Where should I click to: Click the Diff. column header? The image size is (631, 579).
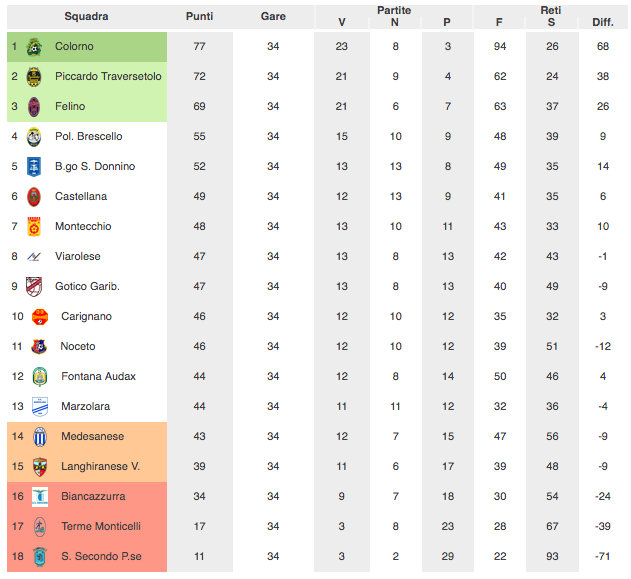pos(603,23)
